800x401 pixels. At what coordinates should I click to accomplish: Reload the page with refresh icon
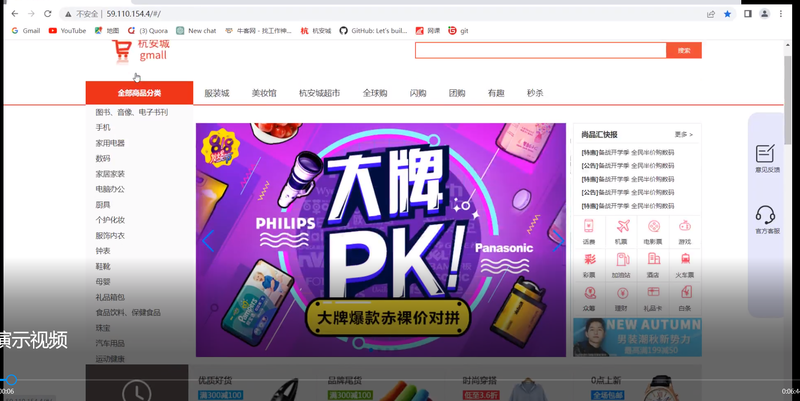[47, 14]
